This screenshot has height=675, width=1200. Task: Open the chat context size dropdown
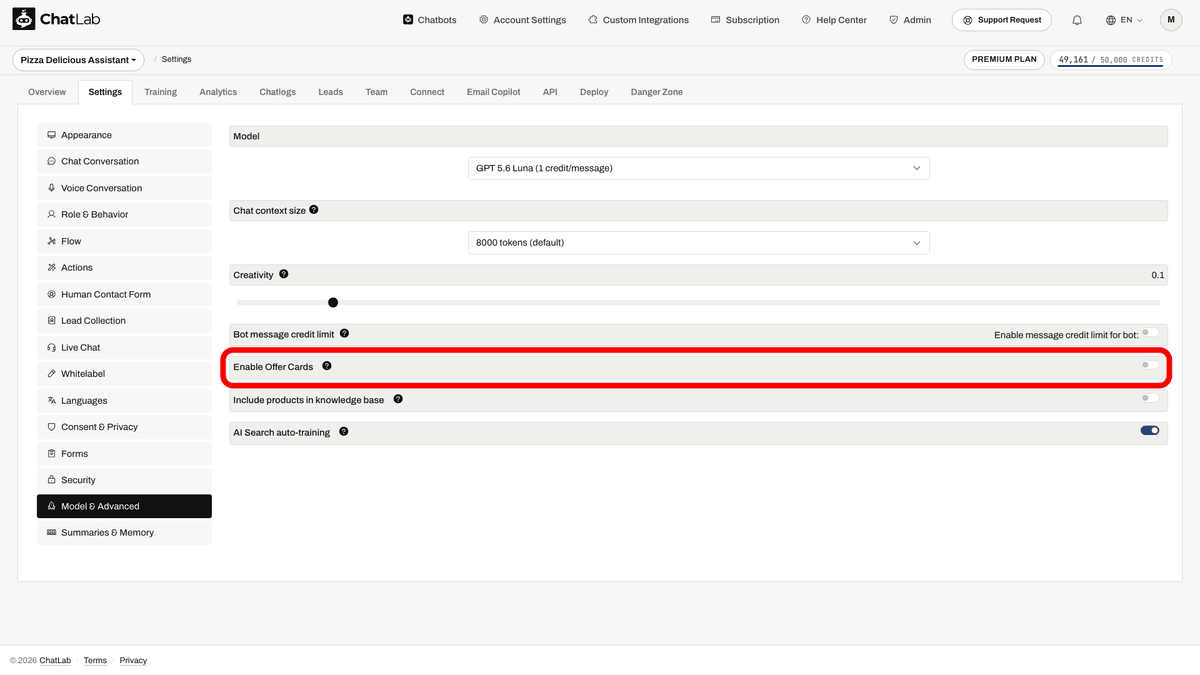point(699,242)
